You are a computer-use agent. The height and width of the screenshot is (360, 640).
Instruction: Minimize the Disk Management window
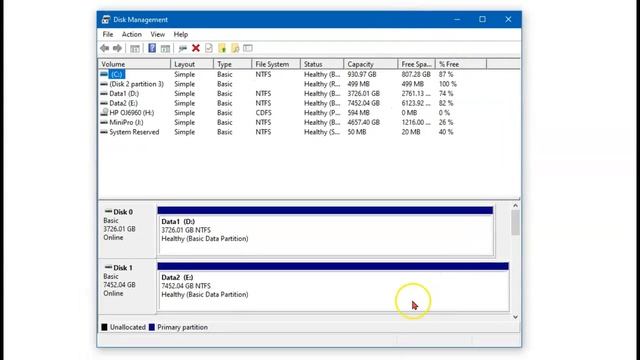[457, 19]
